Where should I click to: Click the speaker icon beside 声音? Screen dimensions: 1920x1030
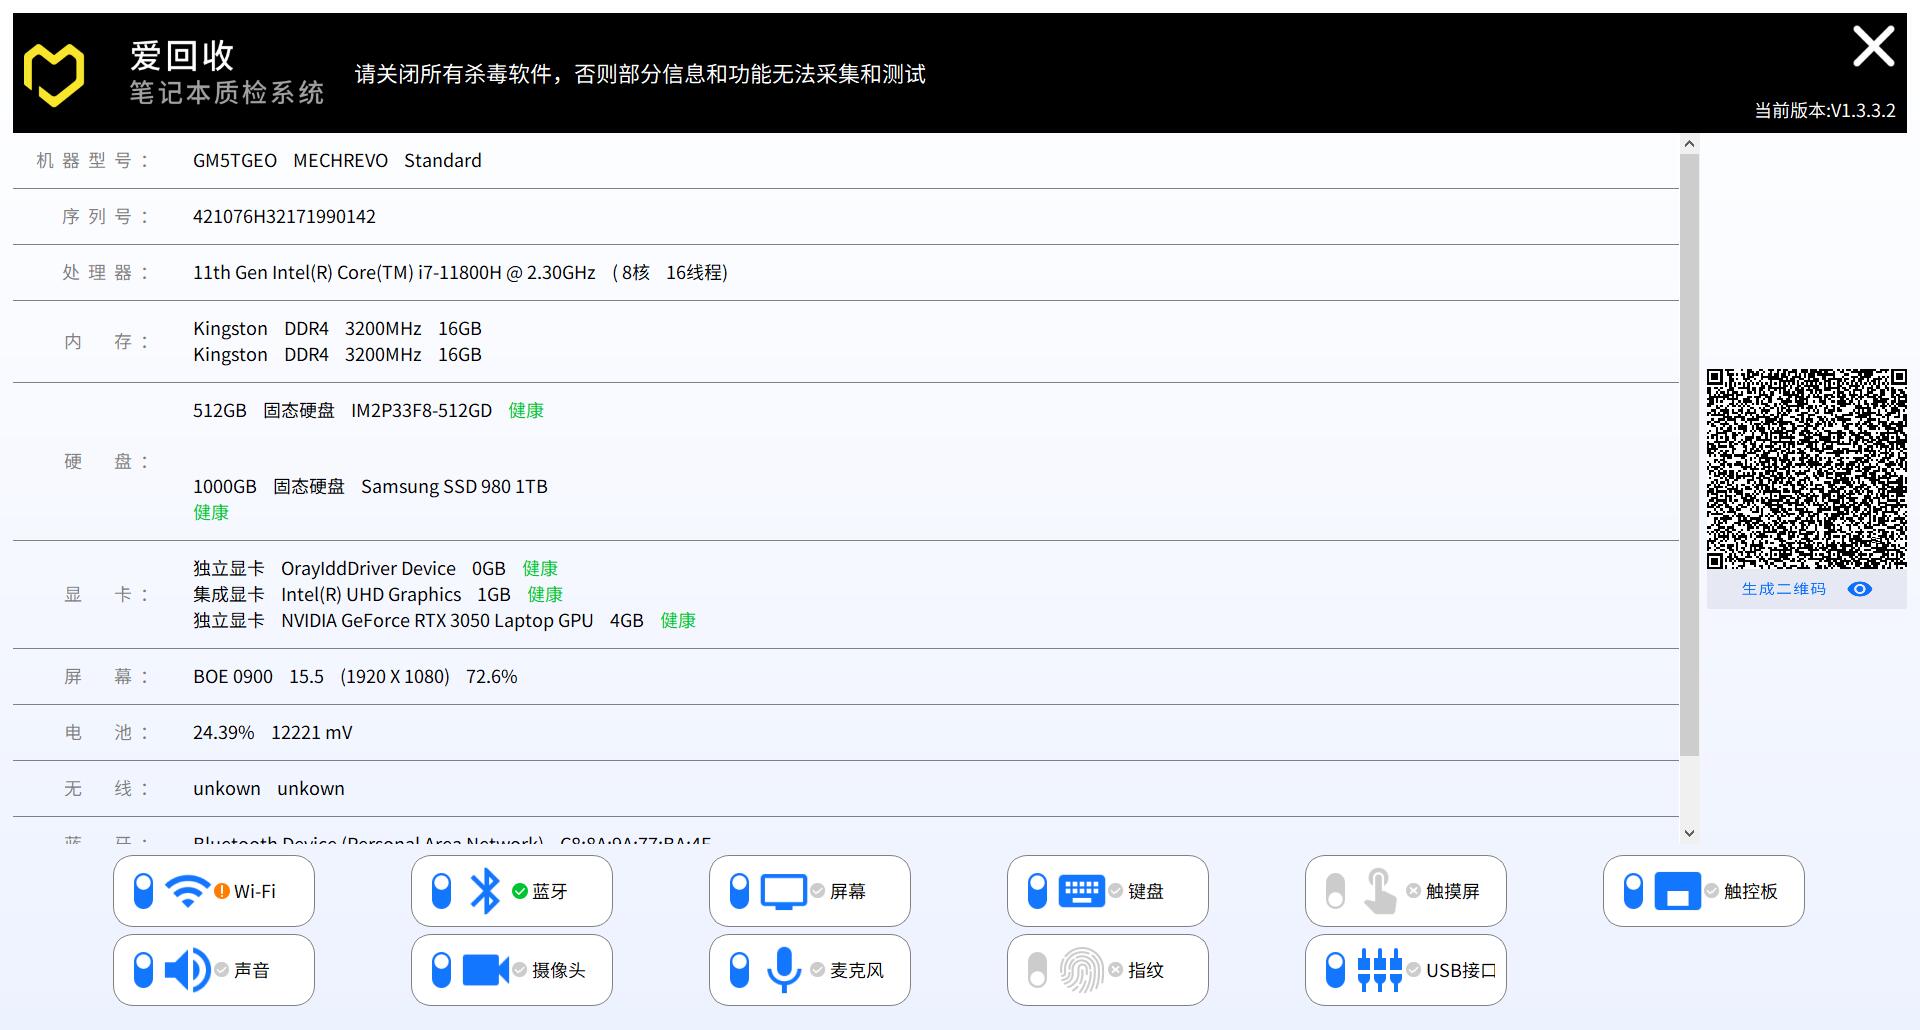click(x=186, y=968)
